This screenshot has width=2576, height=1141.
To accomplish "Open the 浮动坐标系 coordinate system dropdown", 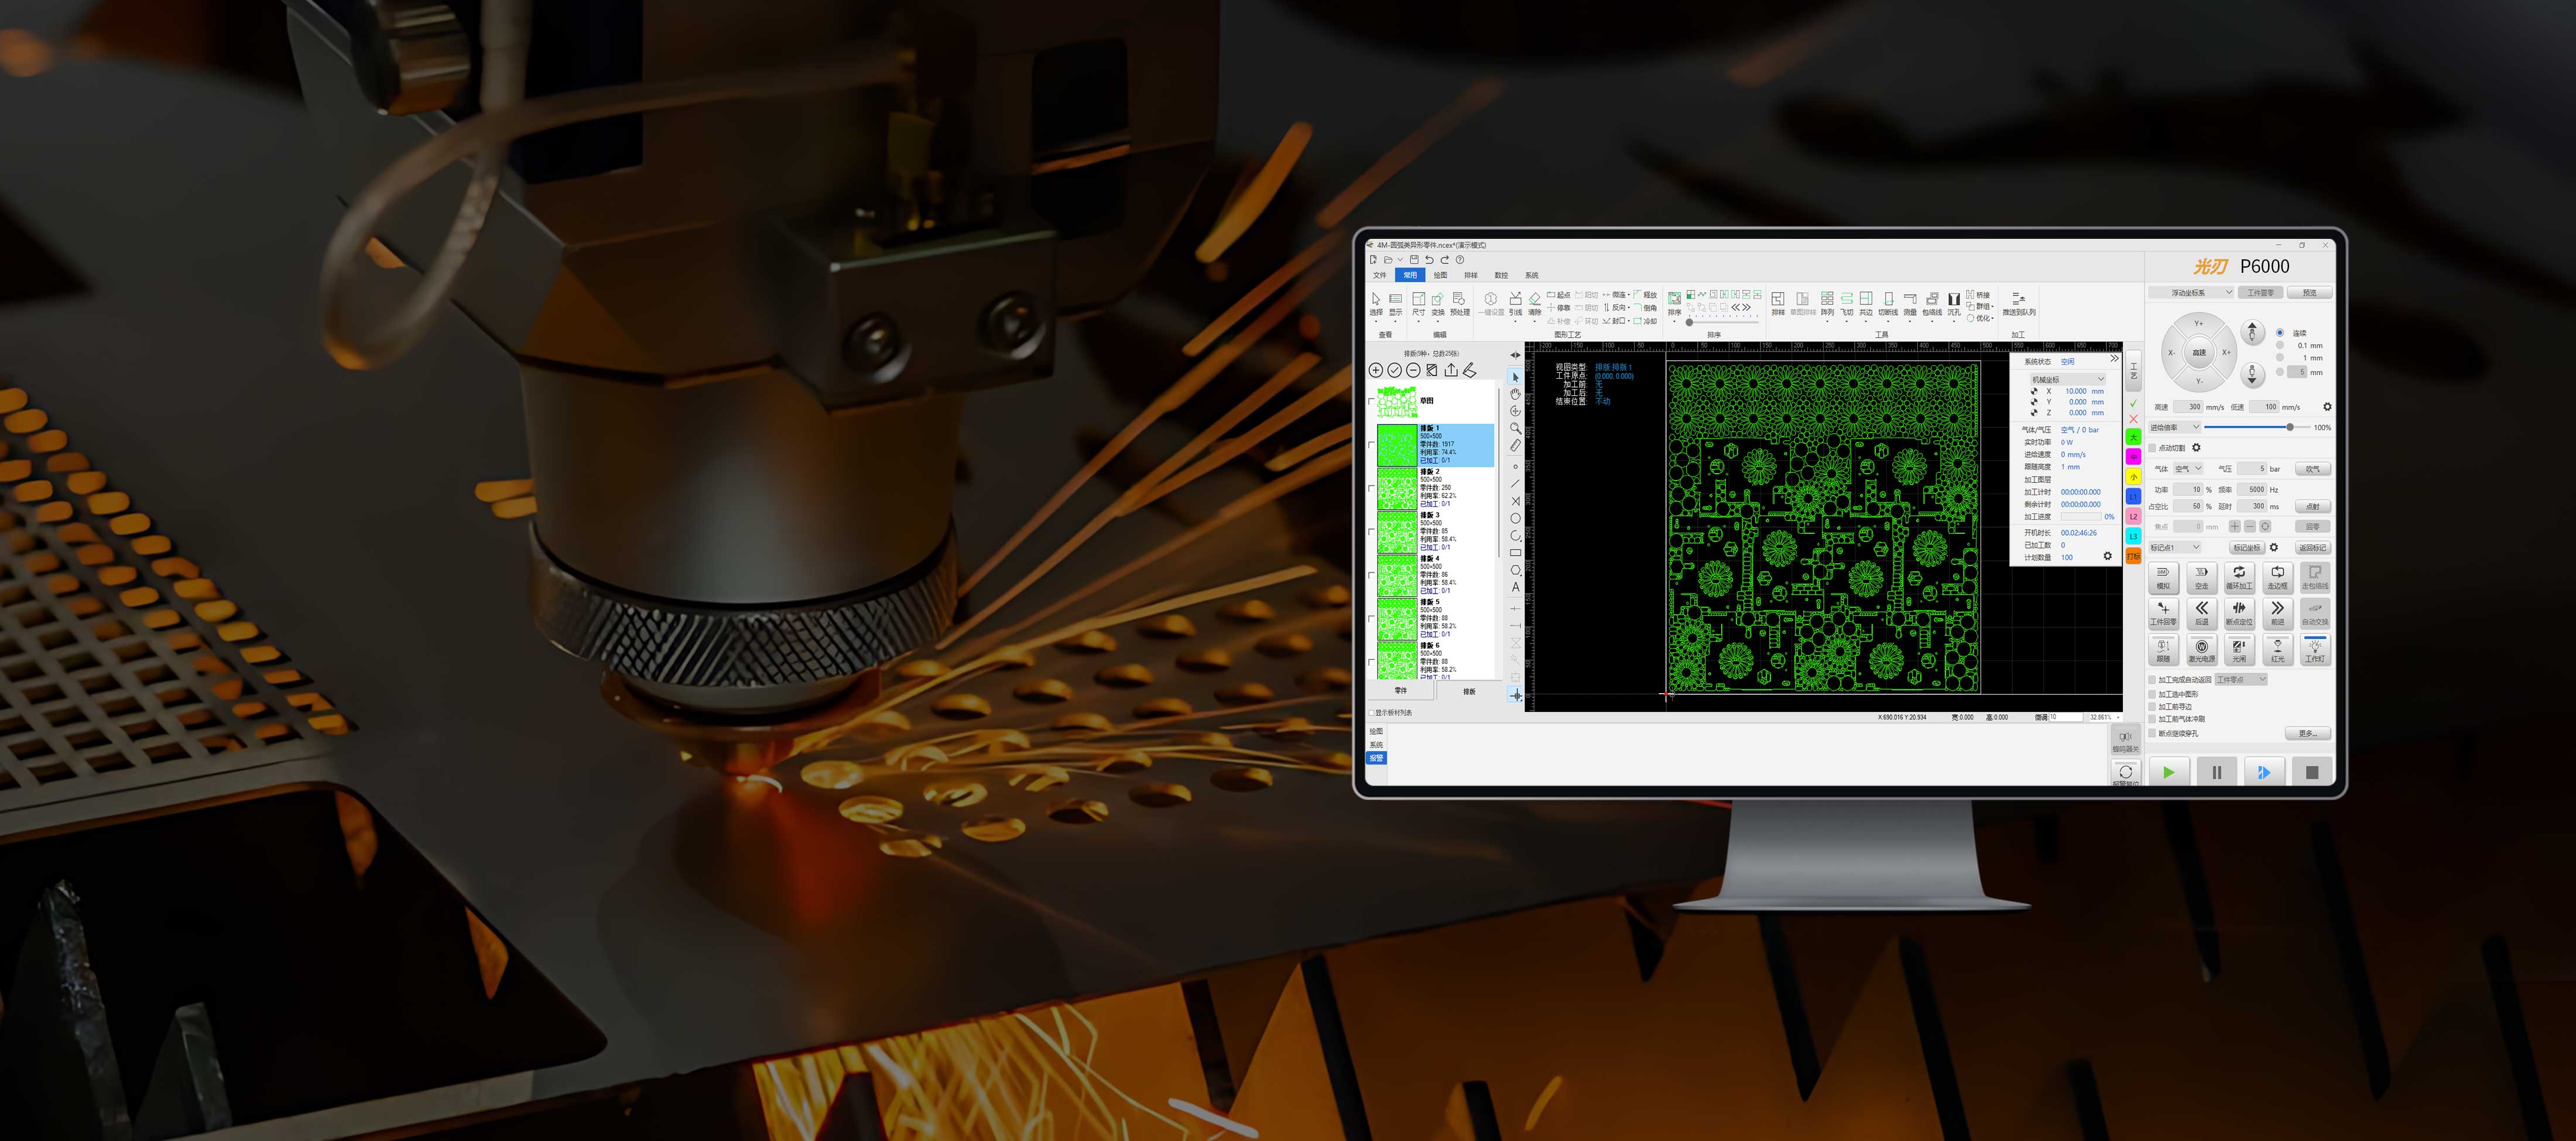I will click(x=2191, y=293).
